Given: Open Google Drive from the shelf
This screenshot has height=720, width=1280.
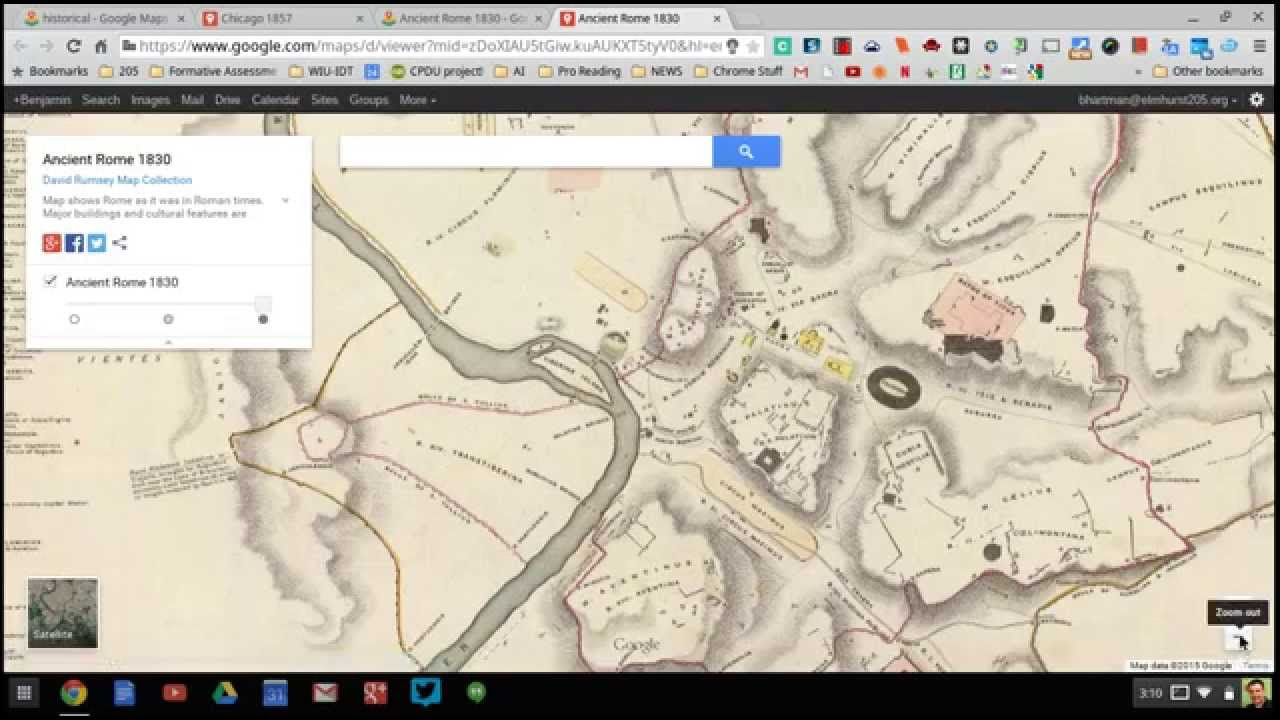Looking at the screenshot, I should click(224, 693).
